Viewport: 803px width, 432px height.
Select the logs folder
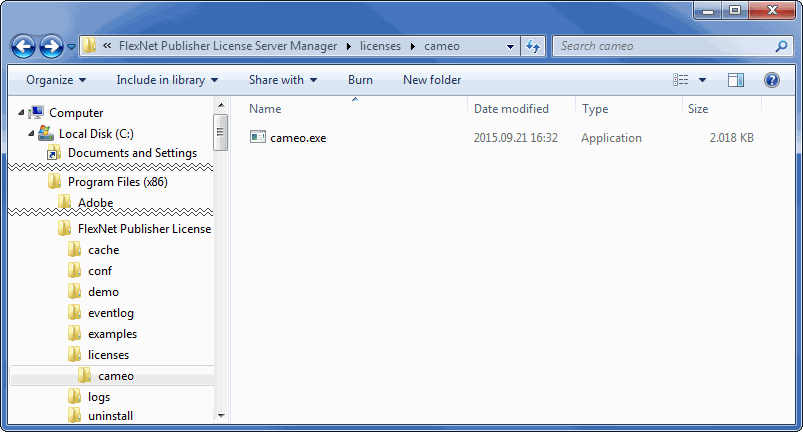click(99, 397)
